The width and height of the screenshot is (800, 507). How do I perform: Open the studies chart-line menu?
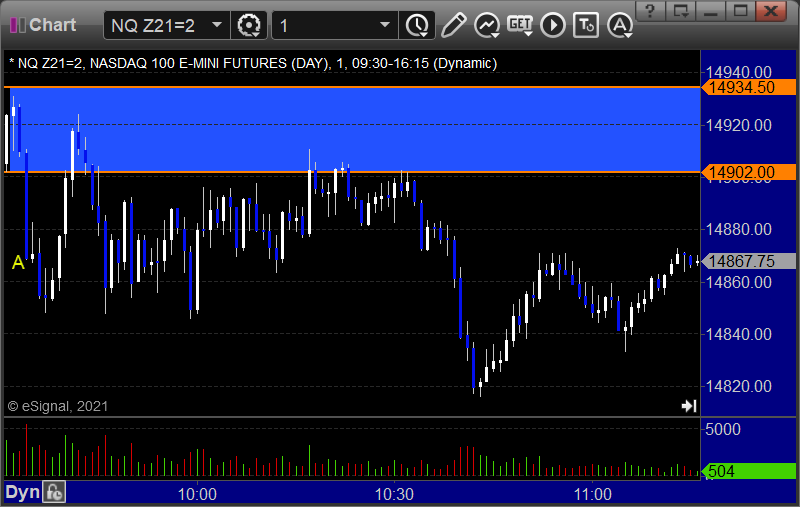click(487, 25)
